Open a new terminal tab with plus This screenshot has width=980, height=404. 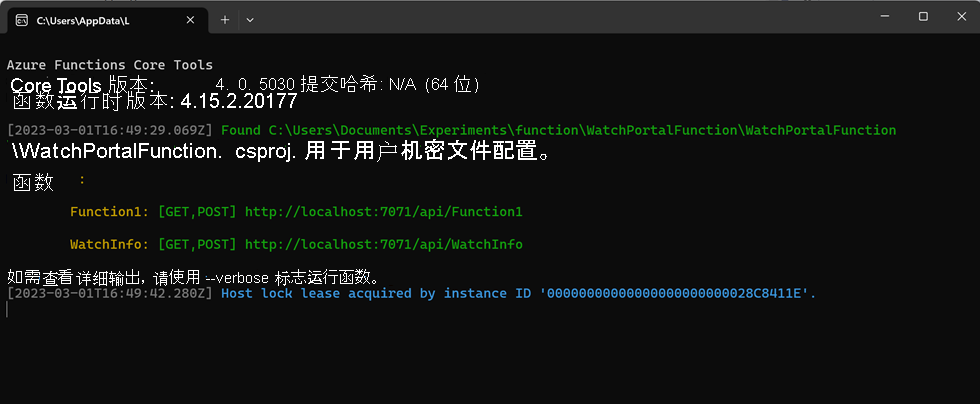click(x=225, y=19)
